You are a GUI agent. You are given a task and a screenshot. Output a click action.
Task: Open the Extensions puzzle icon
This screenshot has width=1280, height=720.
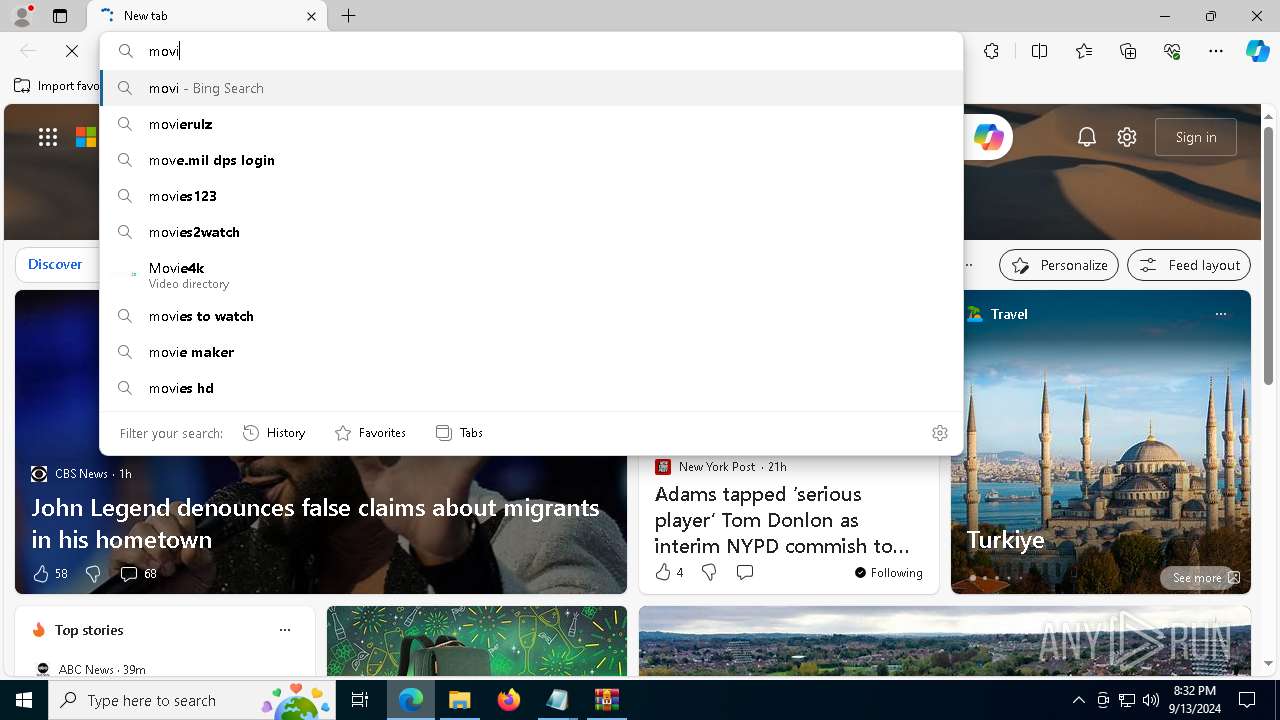point(991,51)
